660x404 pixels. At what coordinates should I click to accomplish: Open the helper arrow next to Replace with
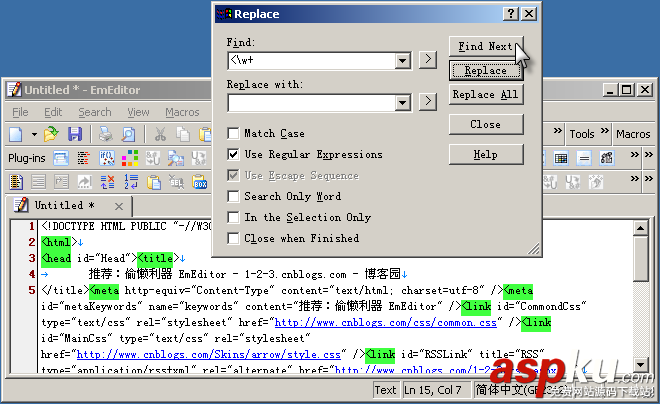click(x=428, y=101)
